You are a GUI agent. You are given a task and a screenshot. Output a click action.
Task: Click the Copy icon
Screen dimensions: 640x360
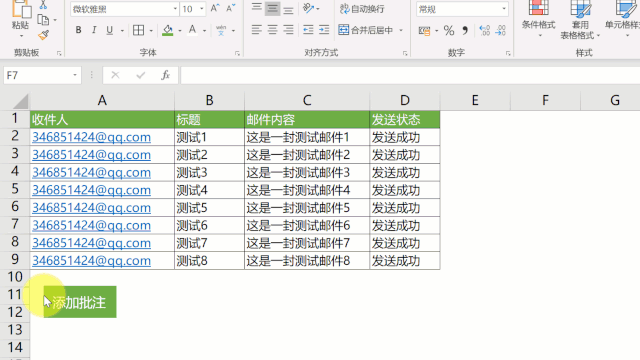coord(43,19)
